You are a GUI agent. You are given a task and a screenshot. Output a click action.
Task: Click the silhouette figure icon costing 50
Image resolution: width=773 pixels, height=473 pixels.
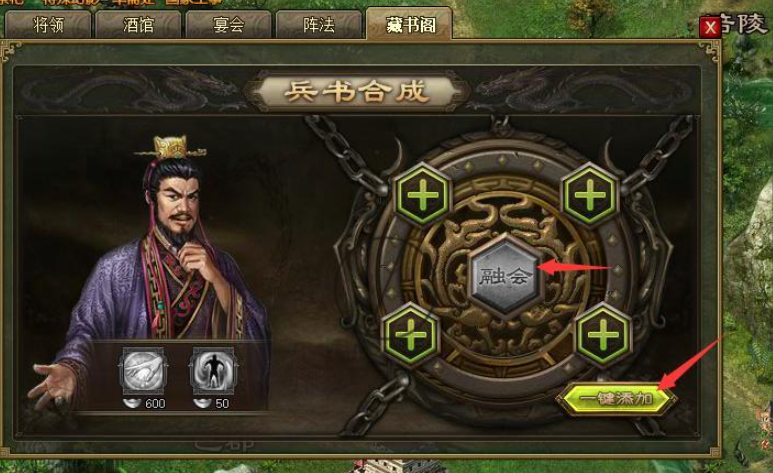tap(214, 371)
